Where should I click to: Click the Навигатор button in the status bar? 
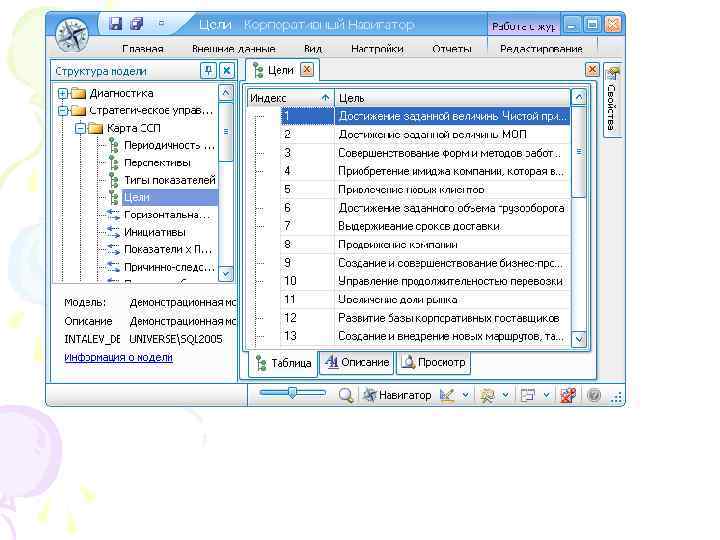(397, 395)
